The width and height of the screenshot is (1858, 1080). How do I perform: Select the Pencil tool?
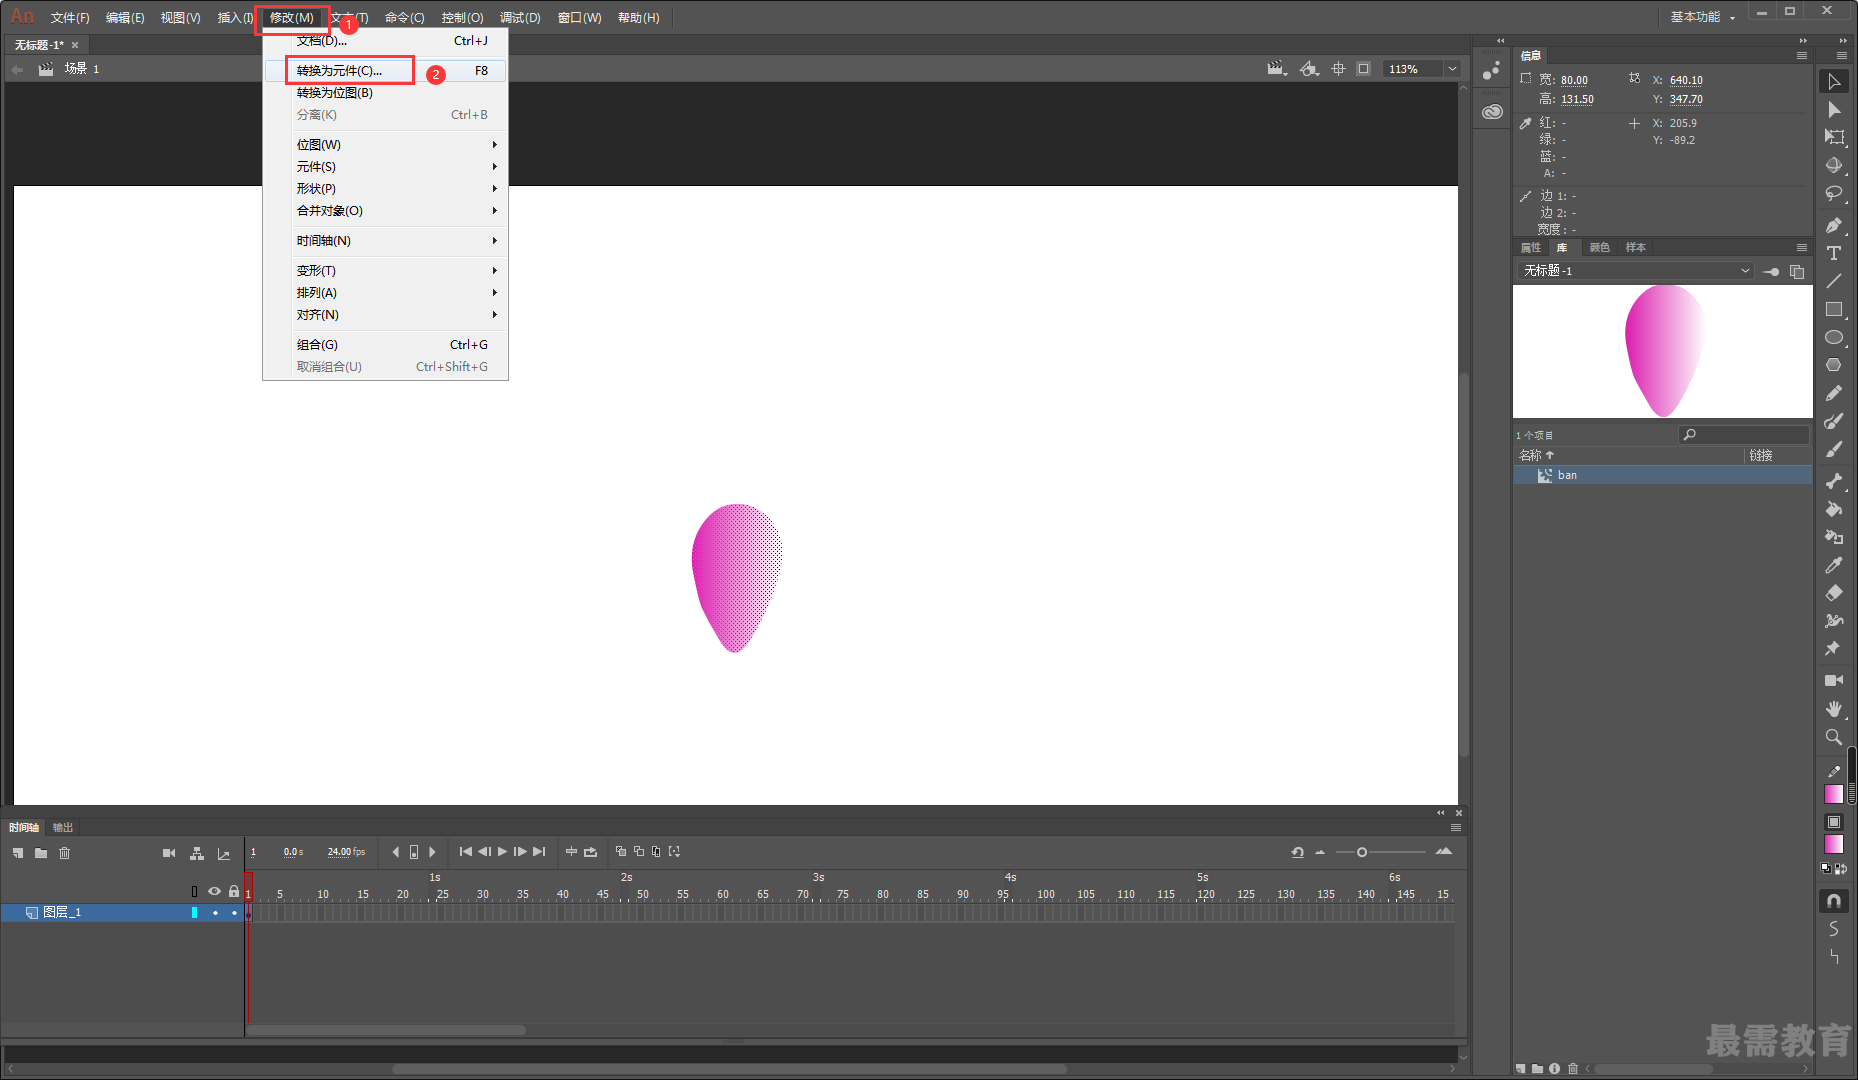[1833, 393]
